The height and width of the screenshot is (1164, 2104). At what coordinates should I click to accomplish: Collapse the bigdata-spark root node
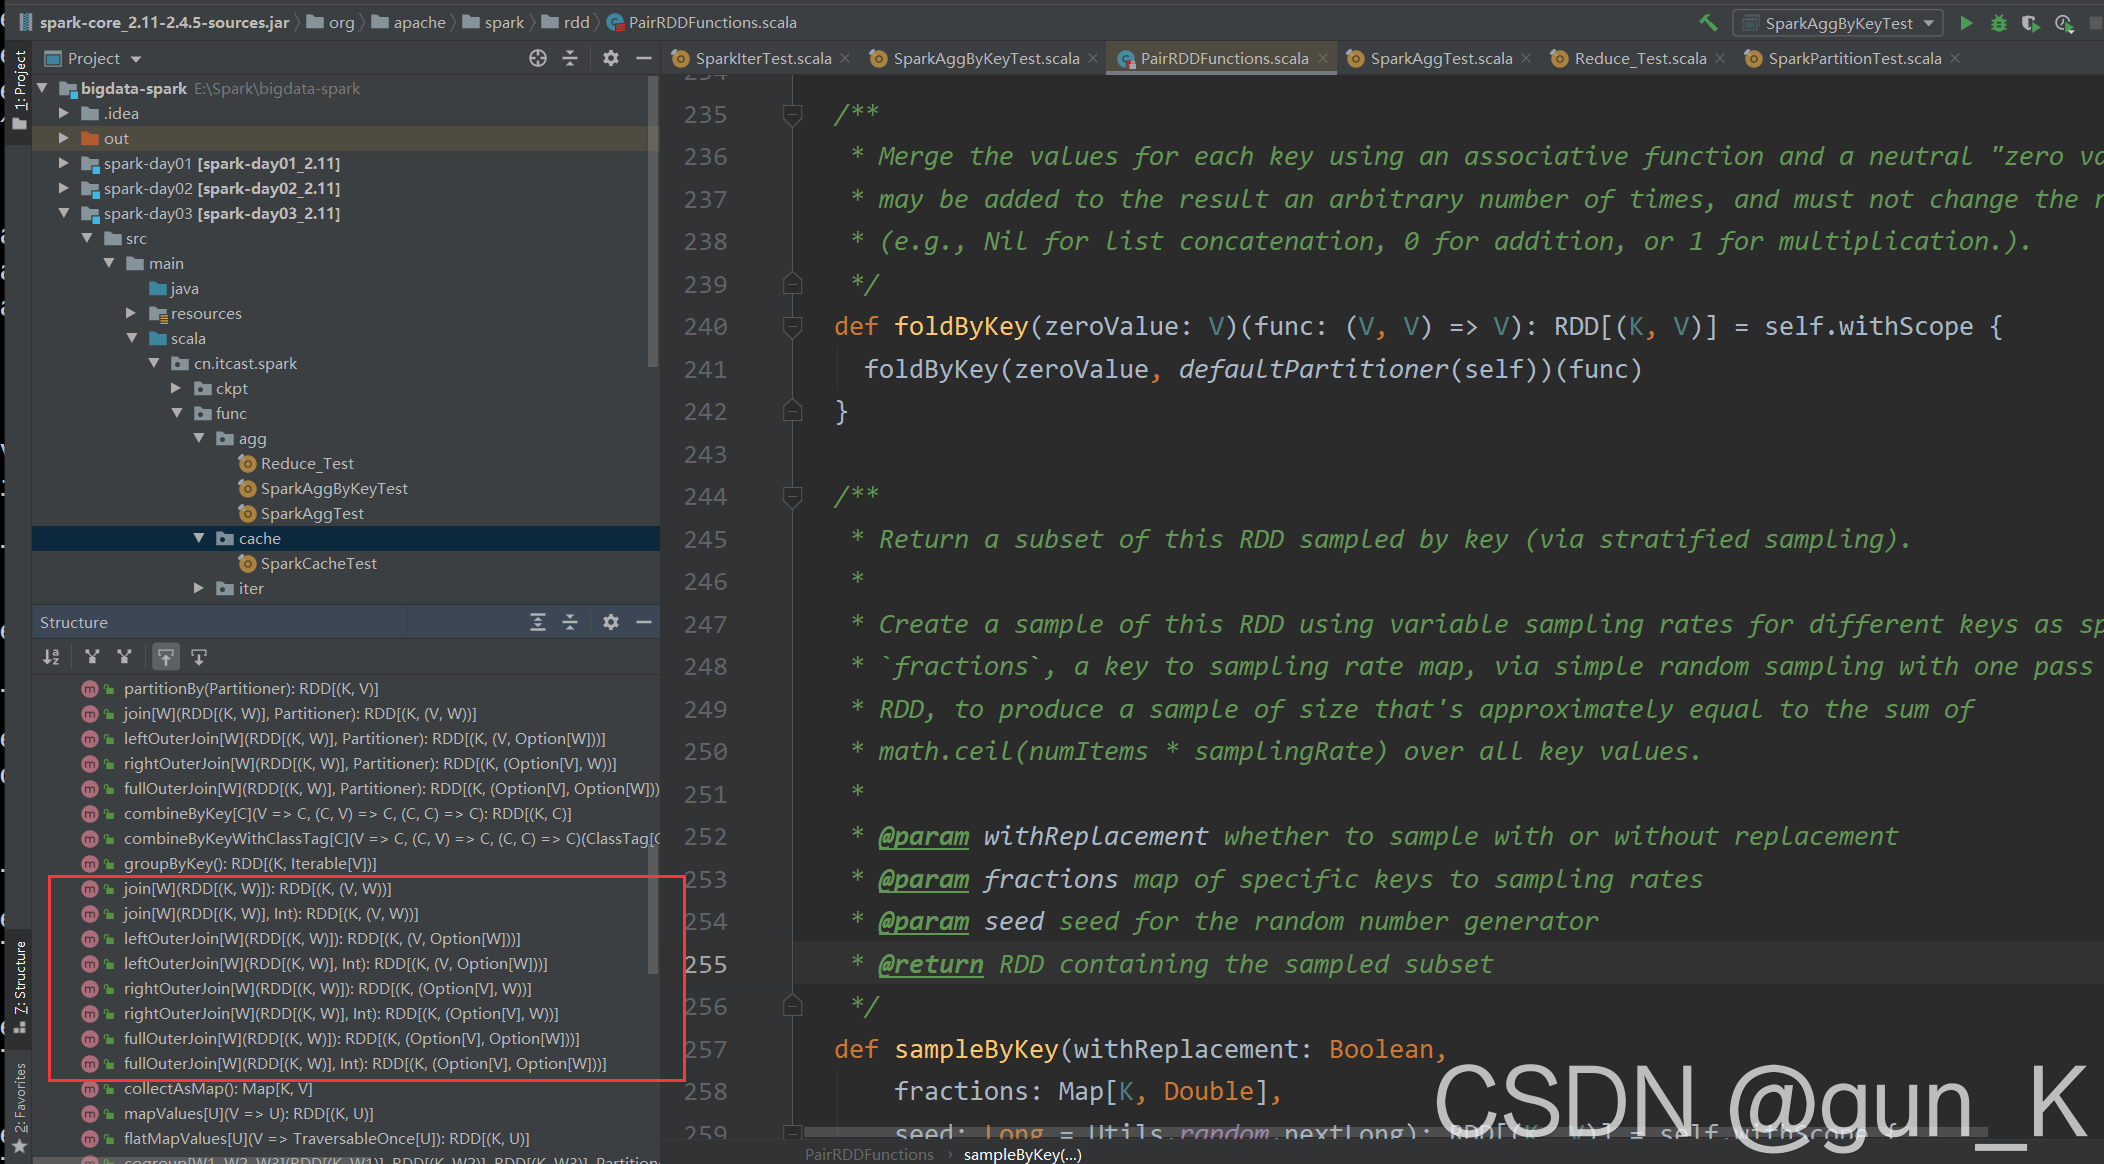tap(43, 88)
